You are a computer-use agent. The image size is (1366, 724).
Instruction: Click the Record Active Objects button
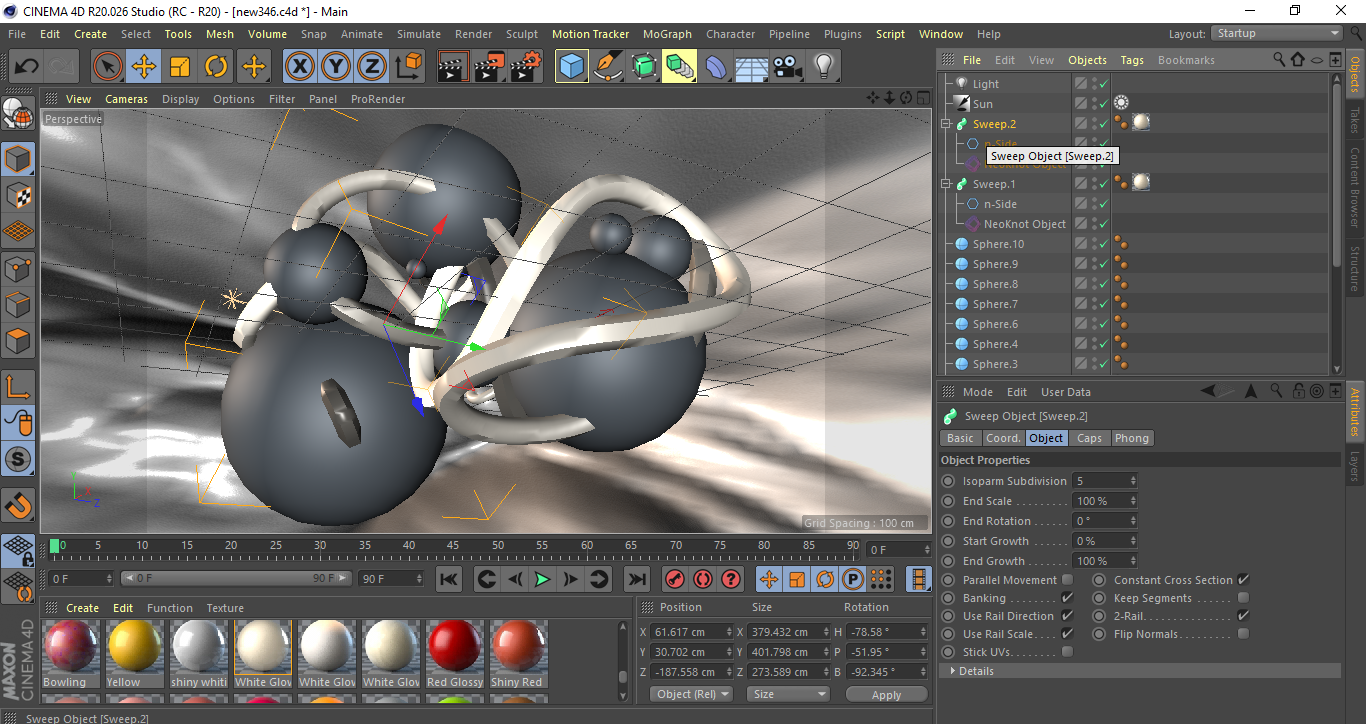(674, 579)
